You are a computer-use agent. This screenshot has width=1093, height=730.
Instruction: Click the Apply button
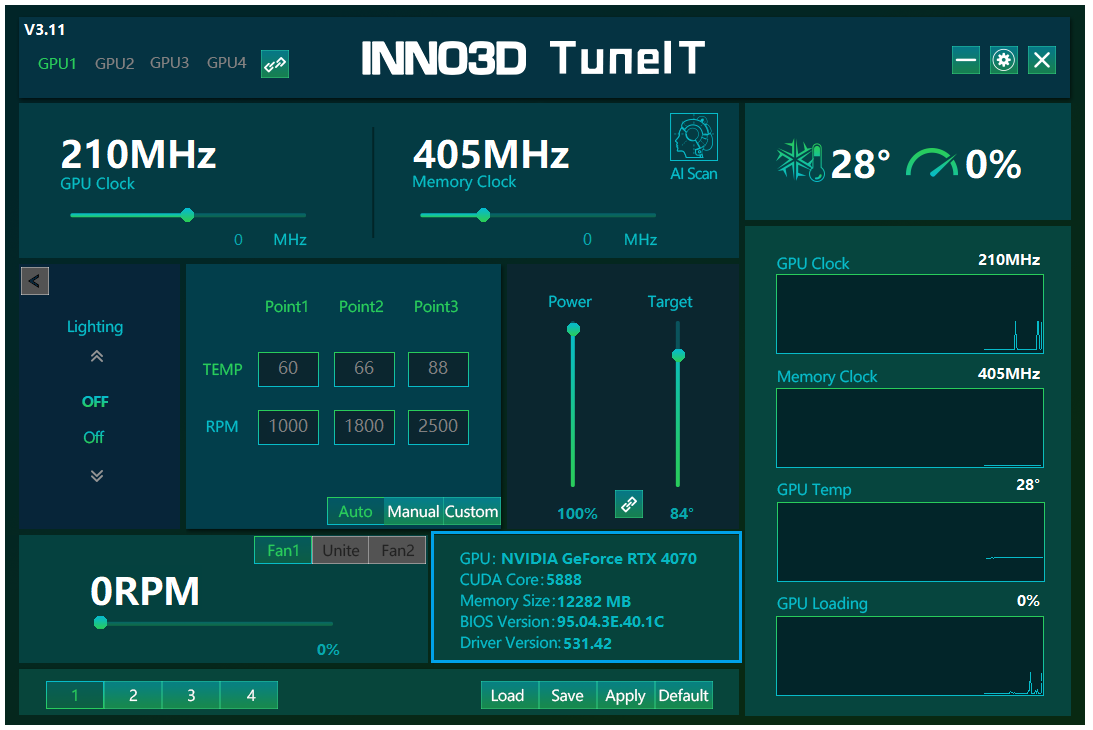click(x=625, y=695)
